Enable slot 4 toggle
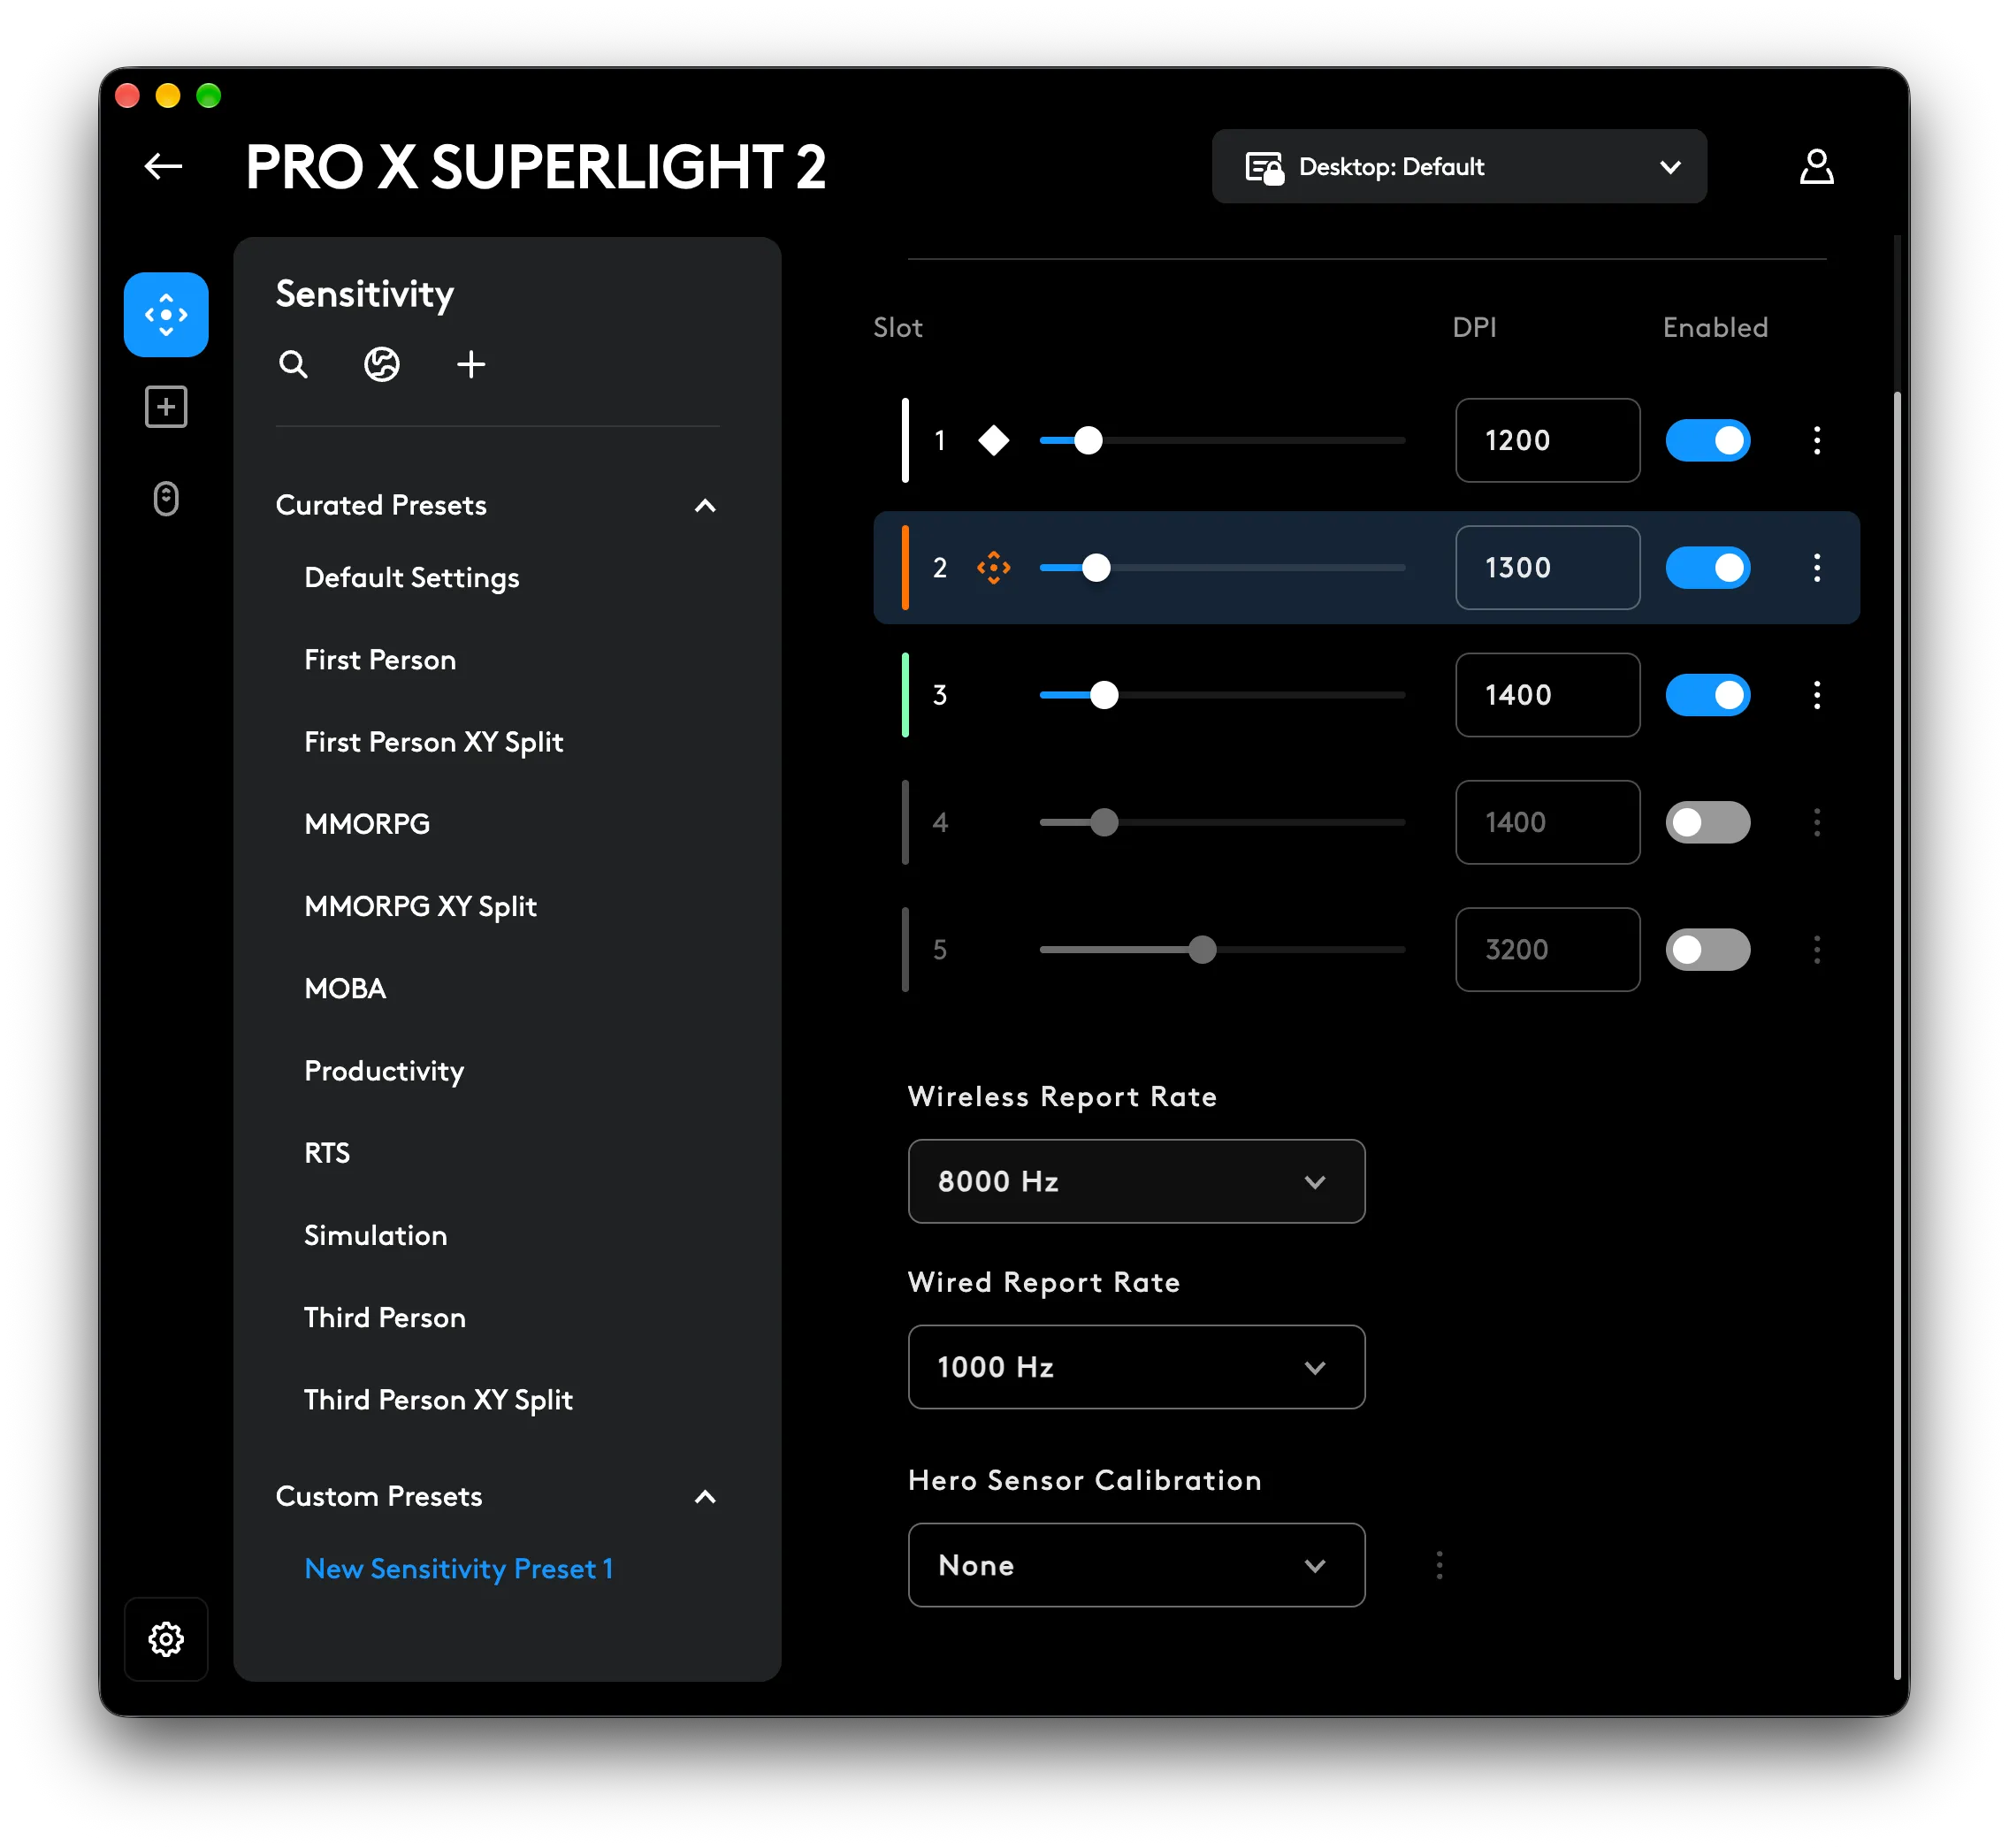Viewport: 2009px width, 1848px height. point(1707,822)
